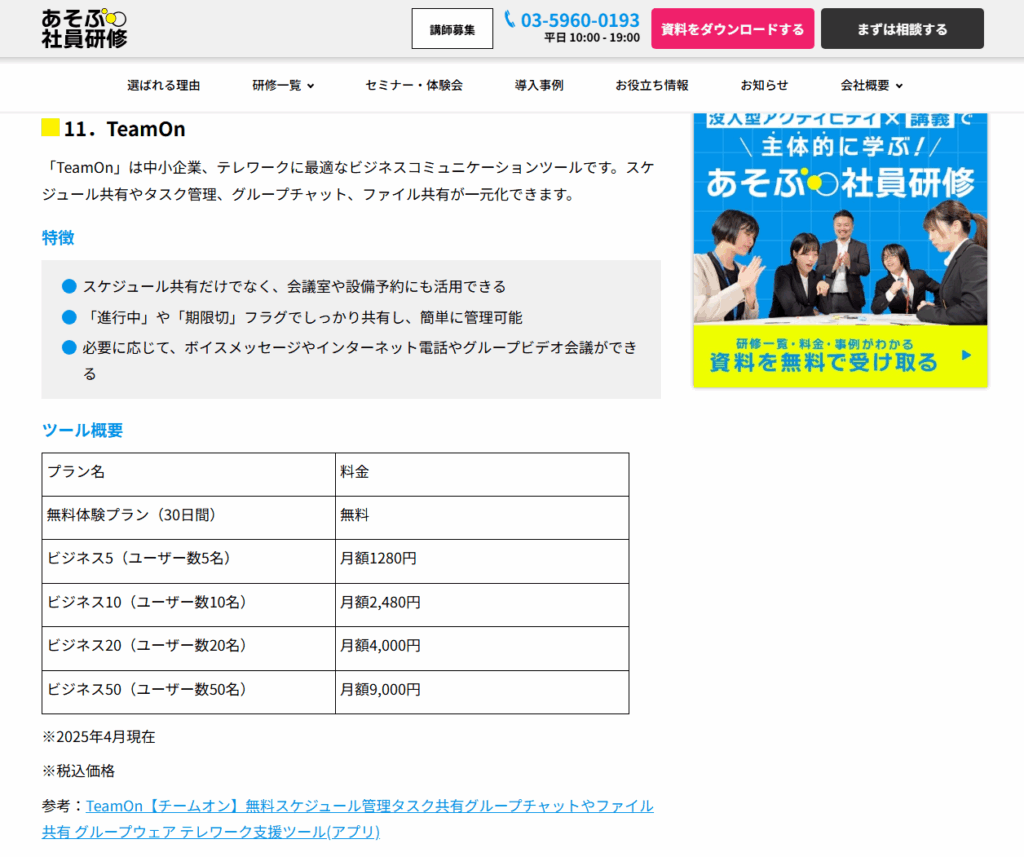
Task: Call the number 03-5960-0193 link
Action: (580, 20)
